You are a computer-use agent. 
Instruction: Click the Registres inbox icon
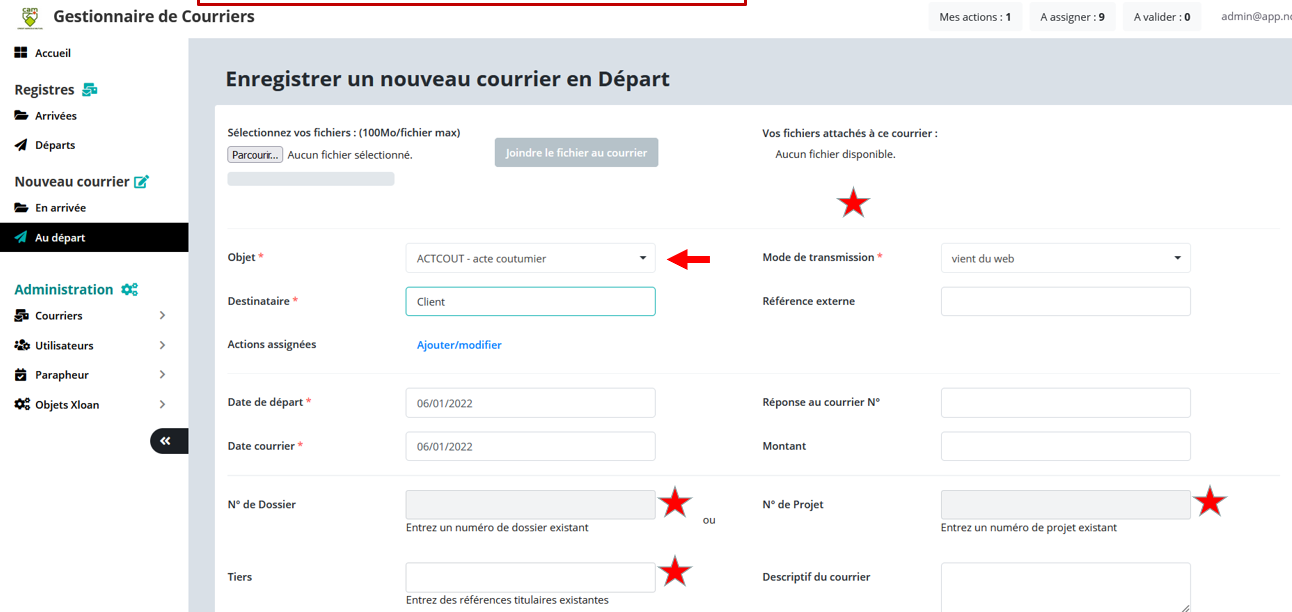[90, 90]
